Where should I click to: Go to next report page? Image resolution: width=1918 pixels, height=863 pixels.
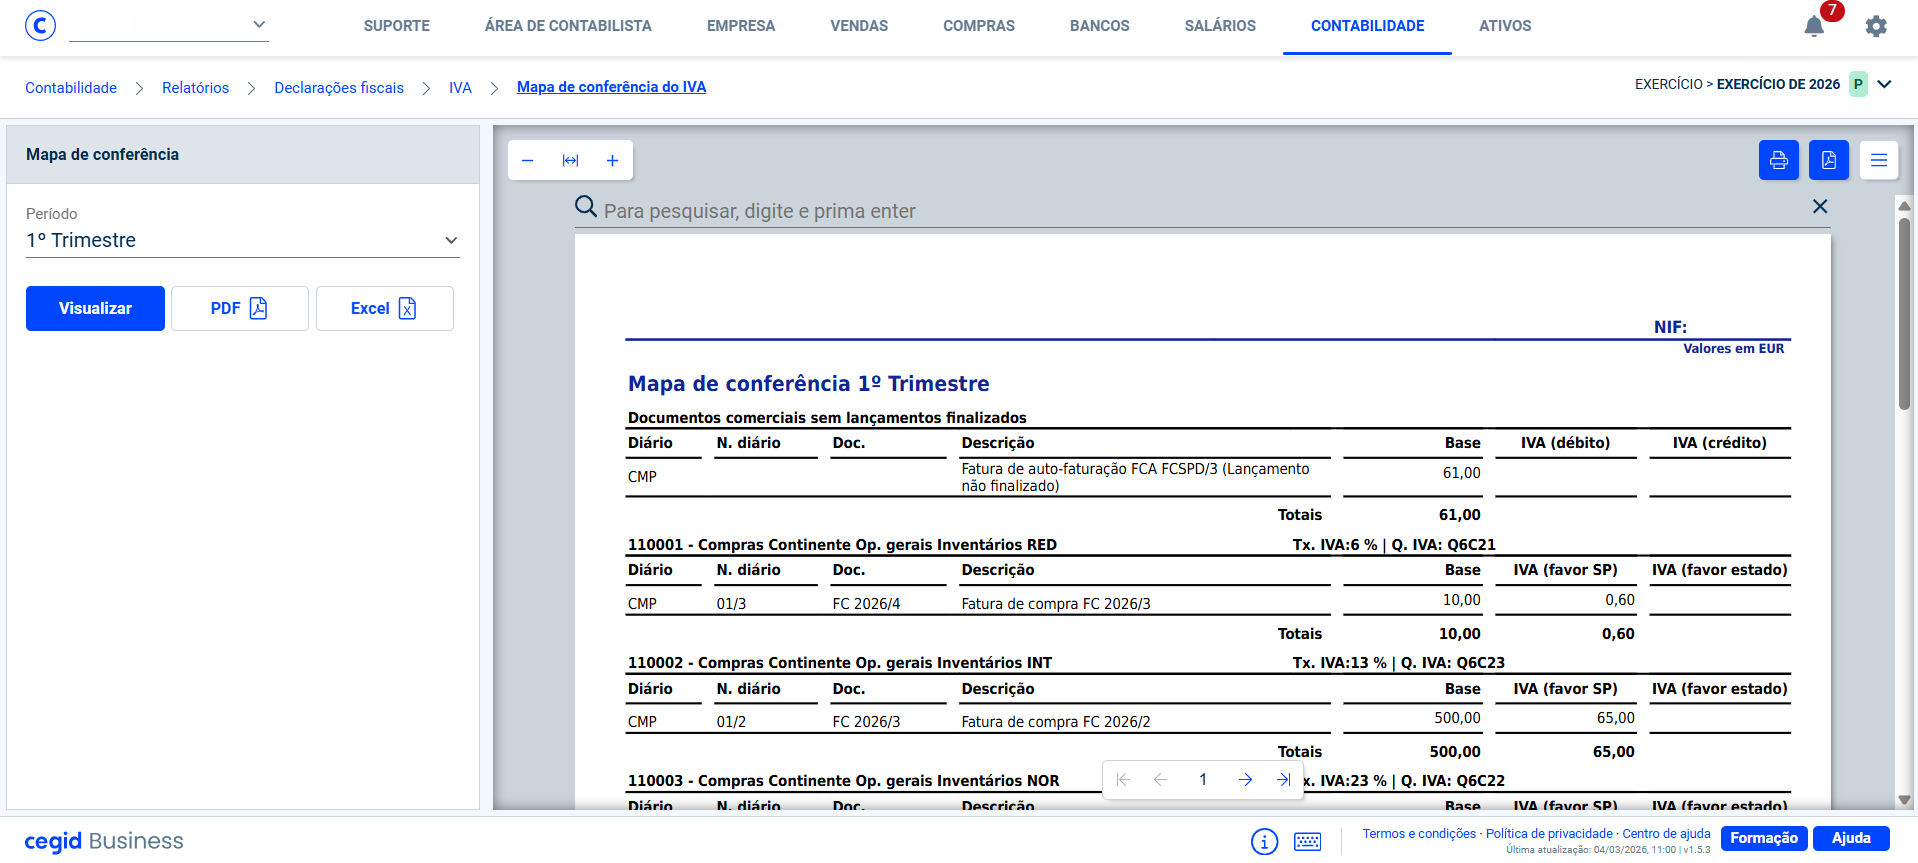(x=1245, y=780)
